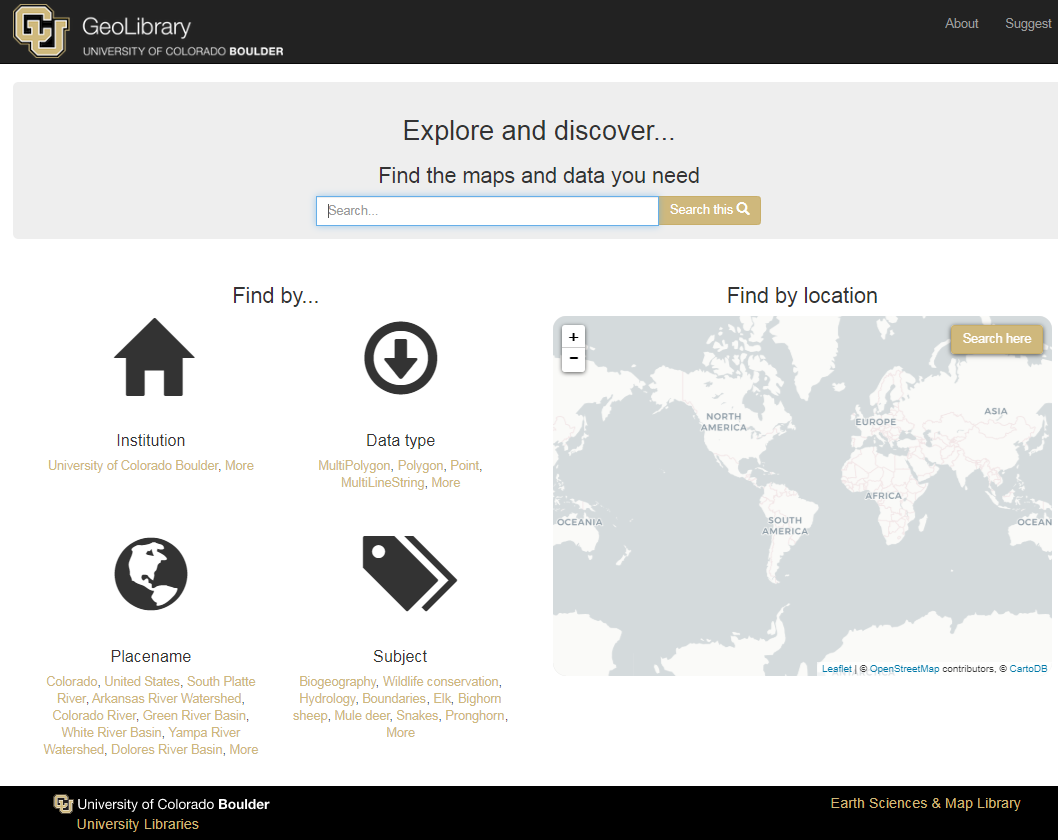1058x840 pixels.
Task: Click the CU GeoLibrary logo
Action: (x=148, y=32)
